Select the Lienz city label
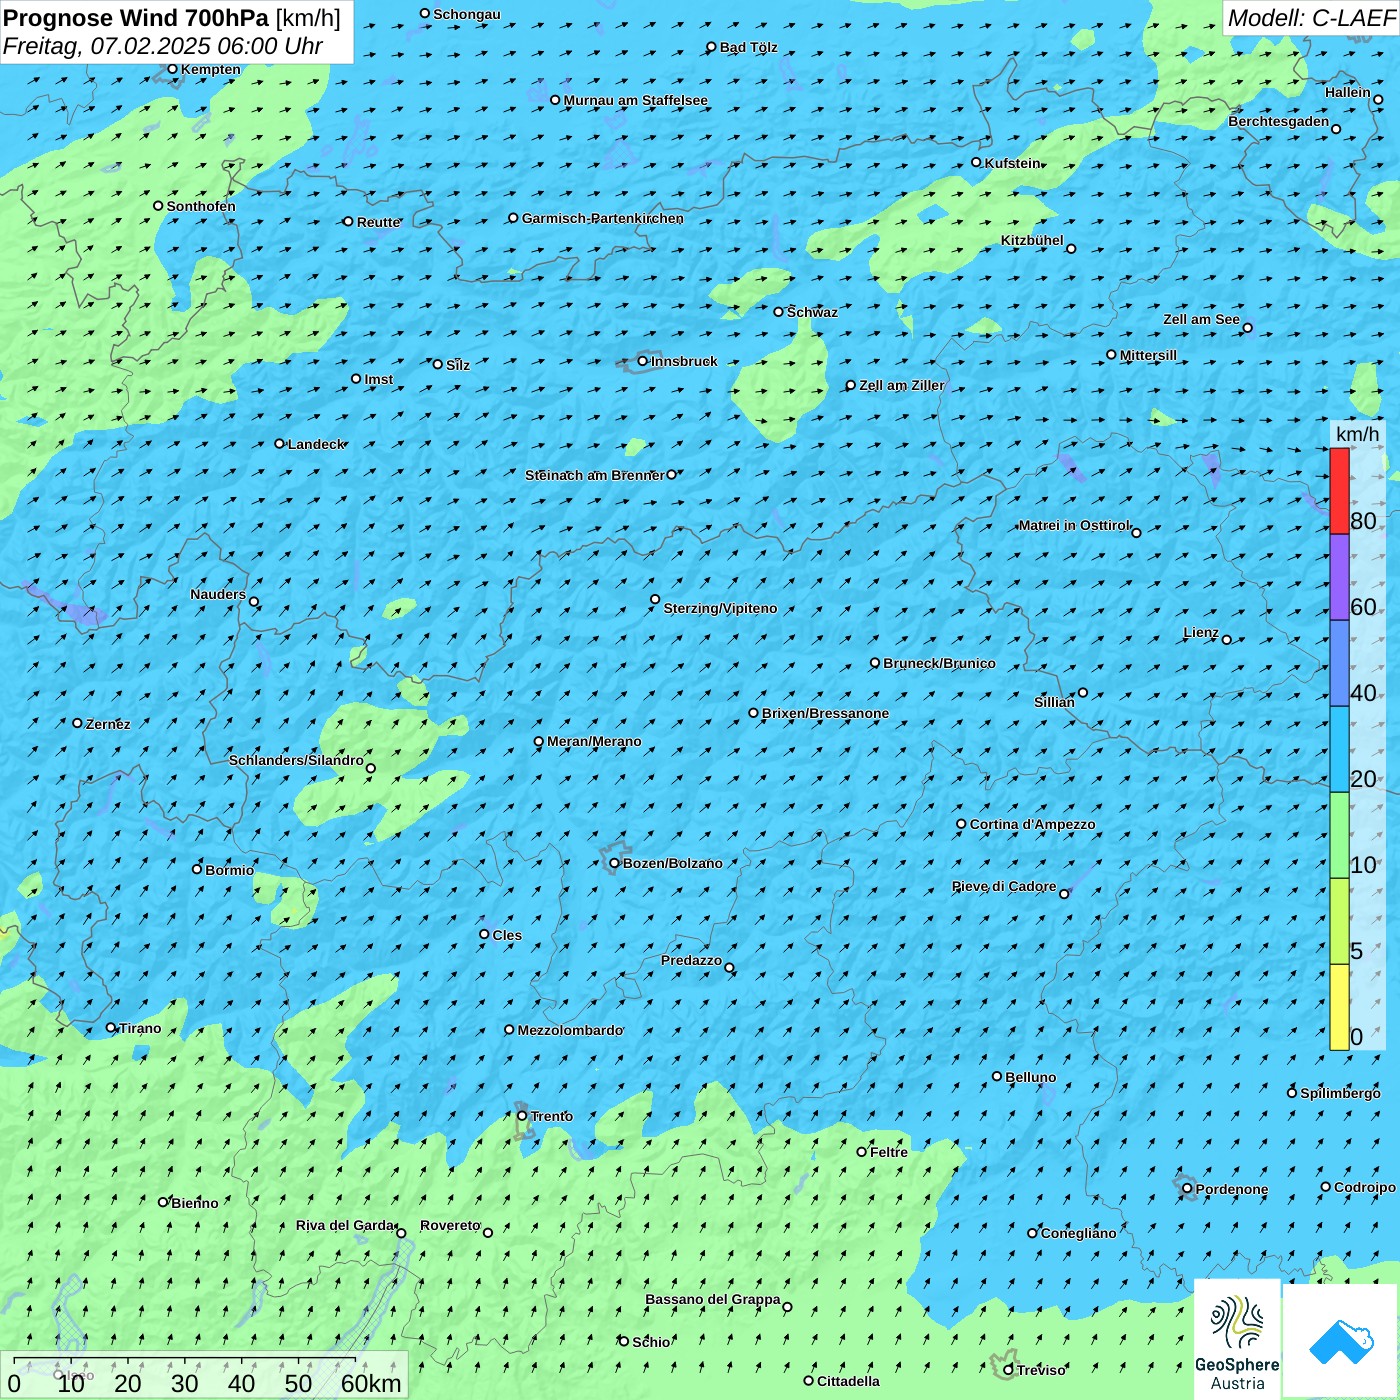1400x1400 pixels. 1201,632
